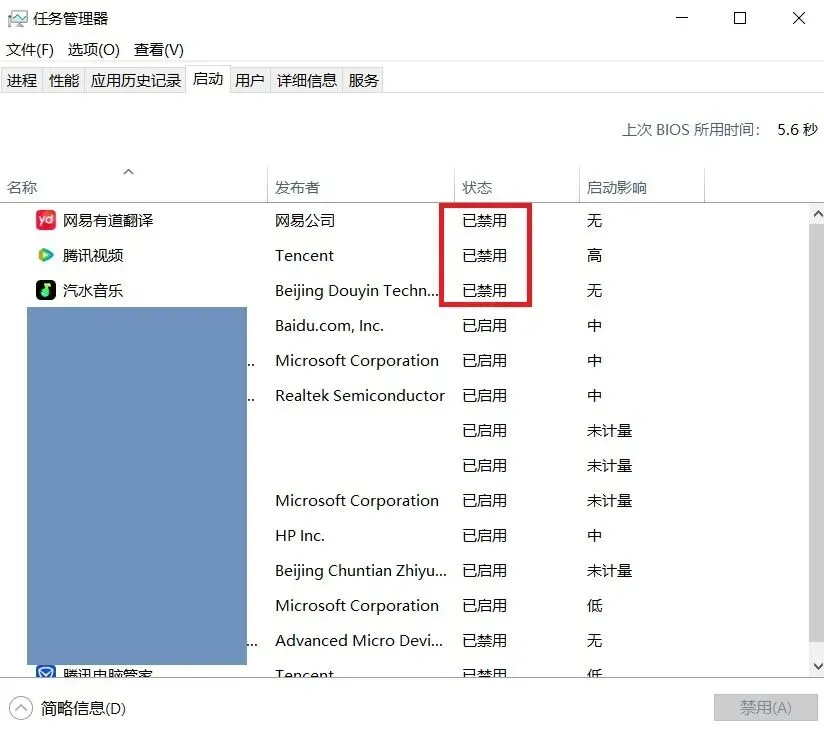The image size is (824, 738).
Task: Click 已禁用 status in 网易有道翻译 row
Action: pos(485,220)
